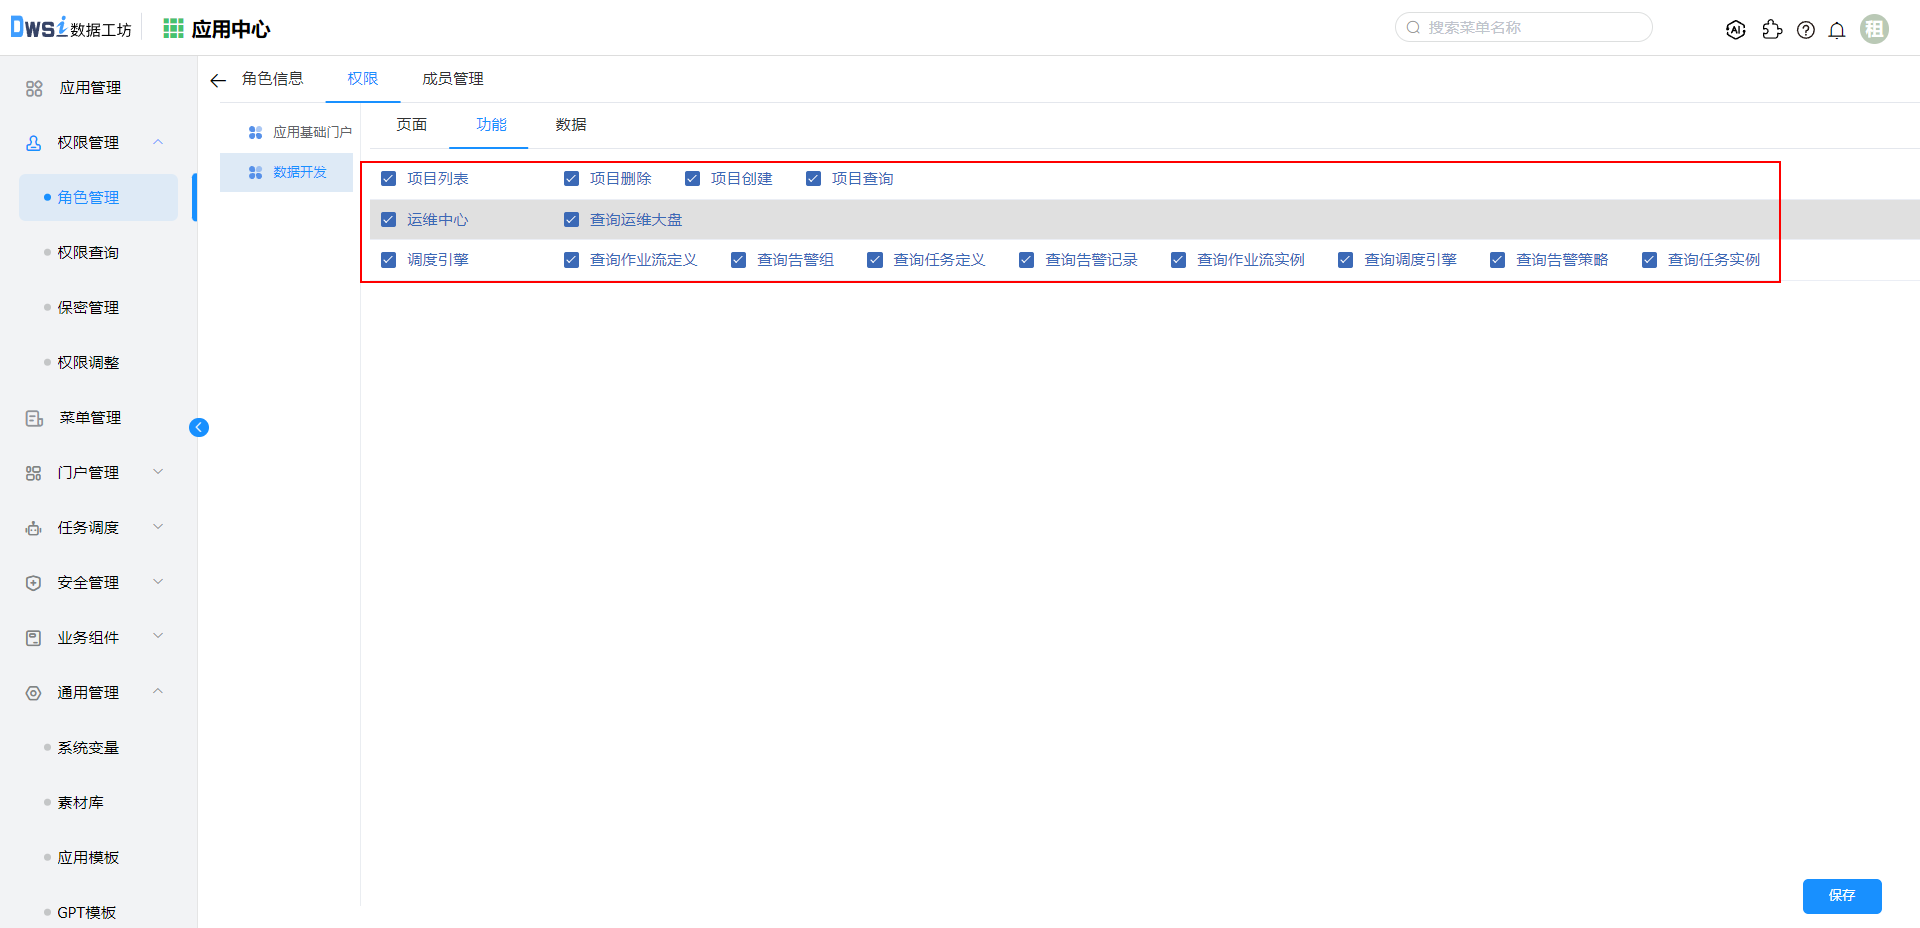Click the 搜索菜单名称 search field
This screenshot has width=1920, height=928.
(x=1530, y=28)
